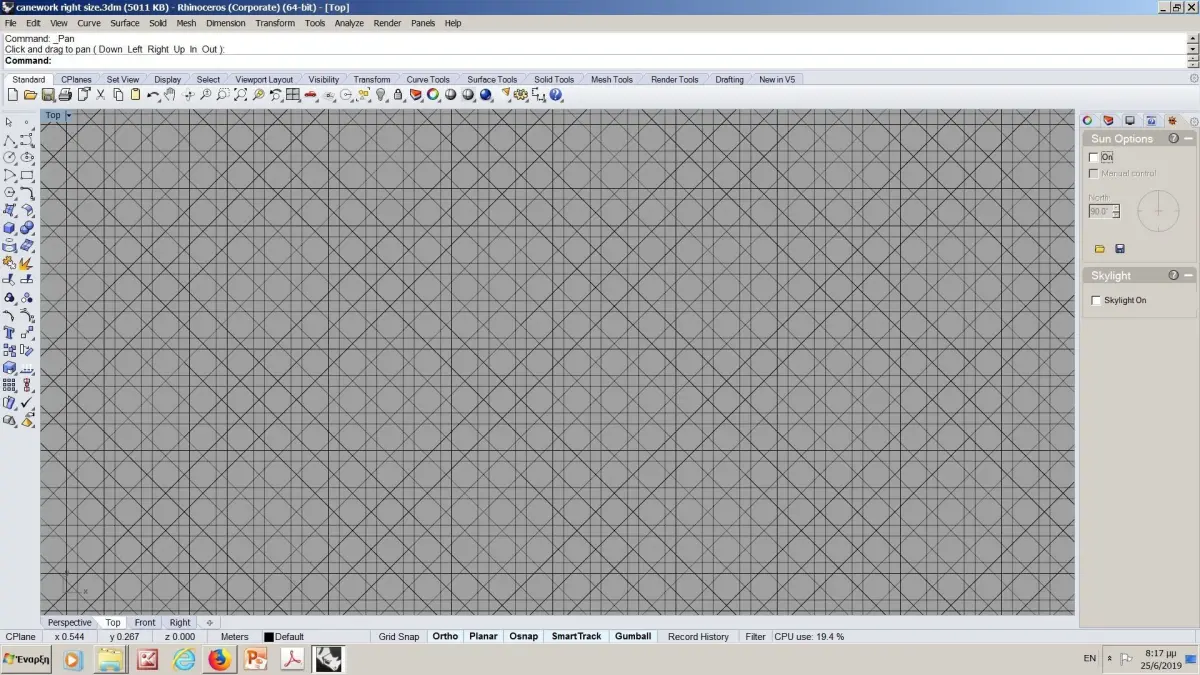The image size is (1200, 675).
Task: Click the Zoom Window magnifier icon
Action: (x=222, y=95)
